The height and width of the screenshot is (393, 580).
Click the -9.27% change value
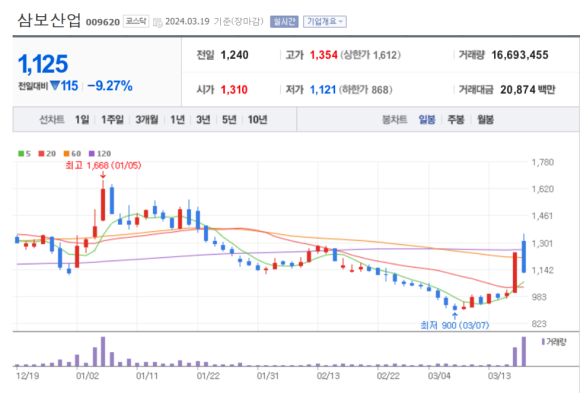point(110,86)
